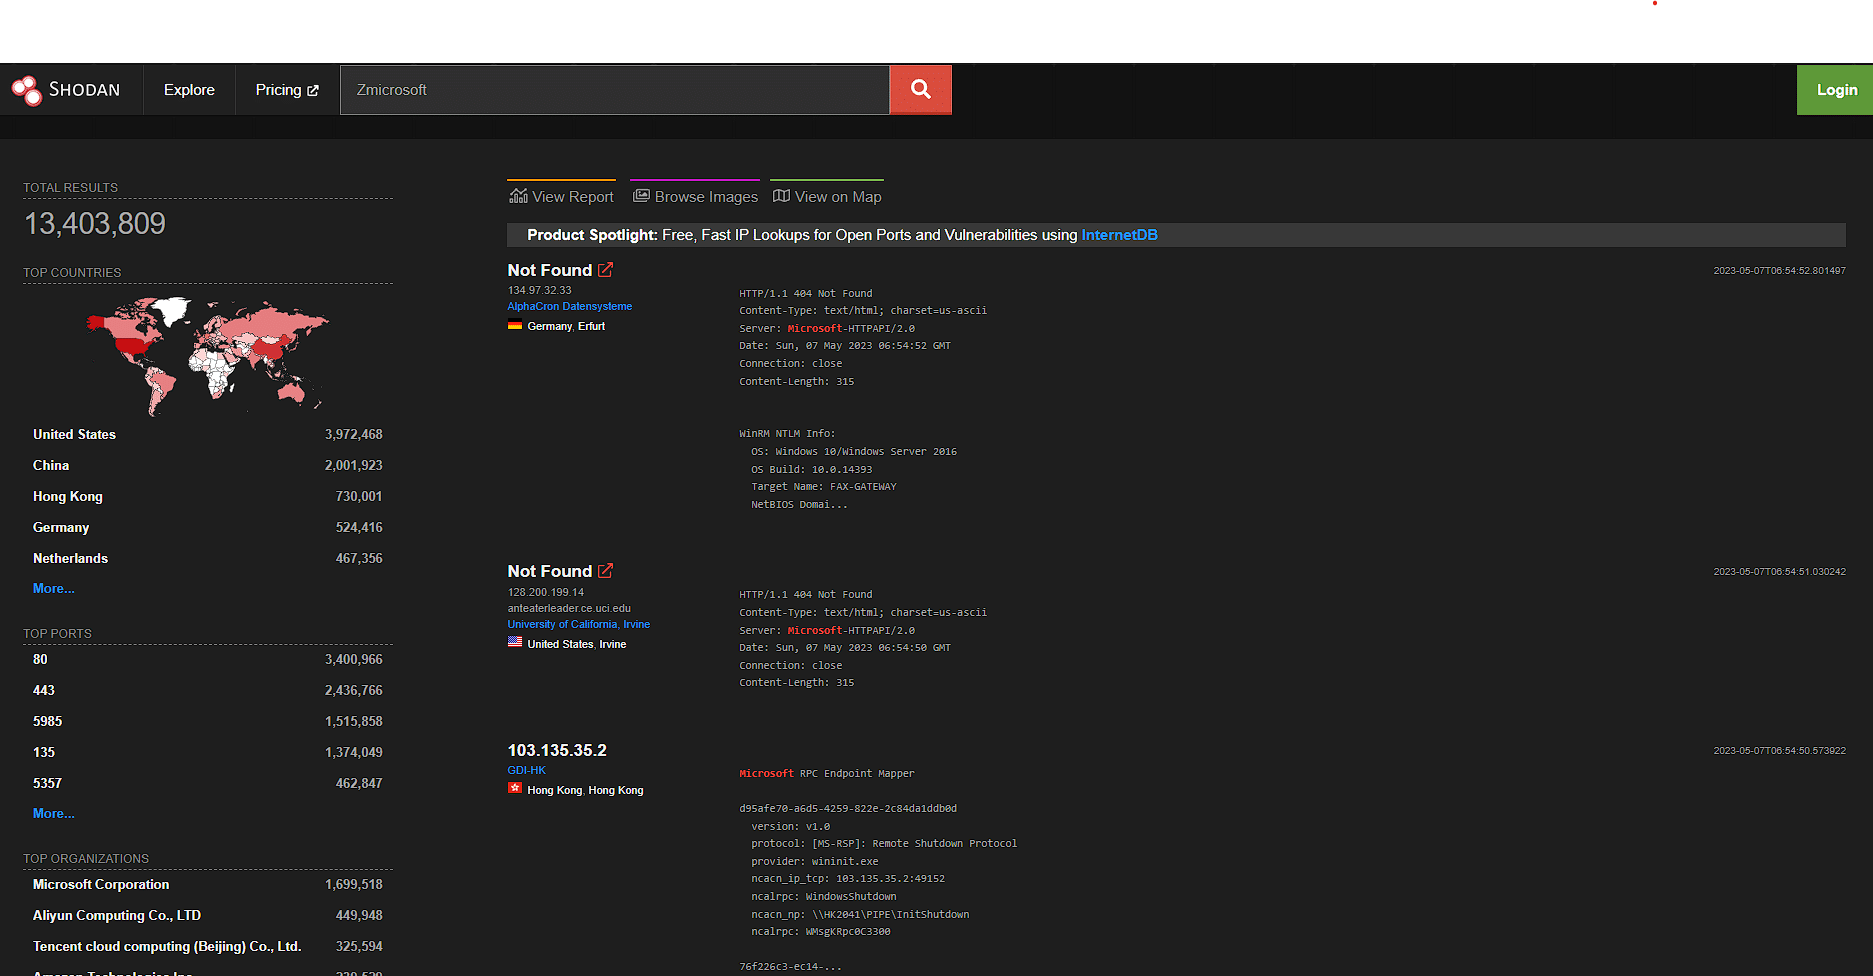
Task: Click the Login button
Action: pyautogui.click(x=1837, y=89)
